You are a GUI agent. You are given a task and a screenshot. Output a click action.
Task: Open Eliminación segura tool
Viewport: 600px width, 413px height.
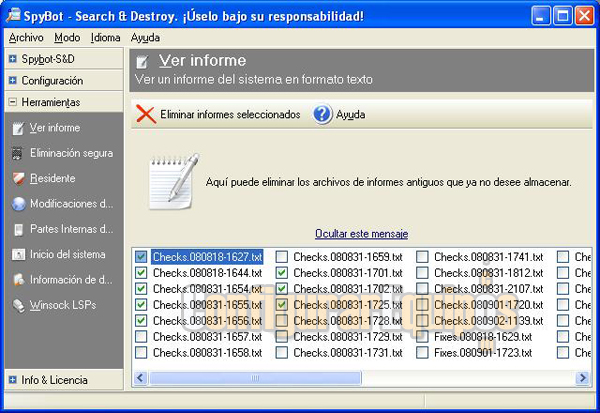72,153
